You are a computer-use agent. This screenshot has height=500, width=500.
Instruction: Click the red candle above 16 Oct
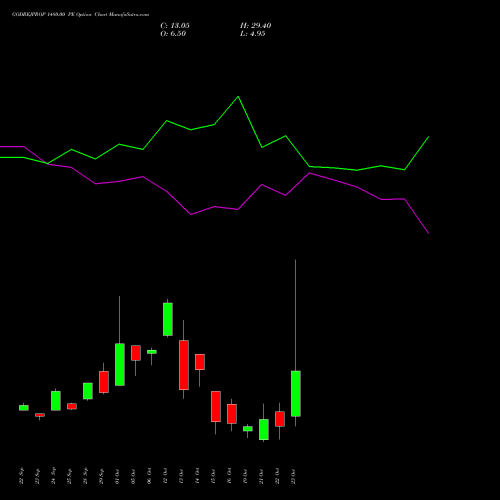pyautogui.click(x=232, y=414)
